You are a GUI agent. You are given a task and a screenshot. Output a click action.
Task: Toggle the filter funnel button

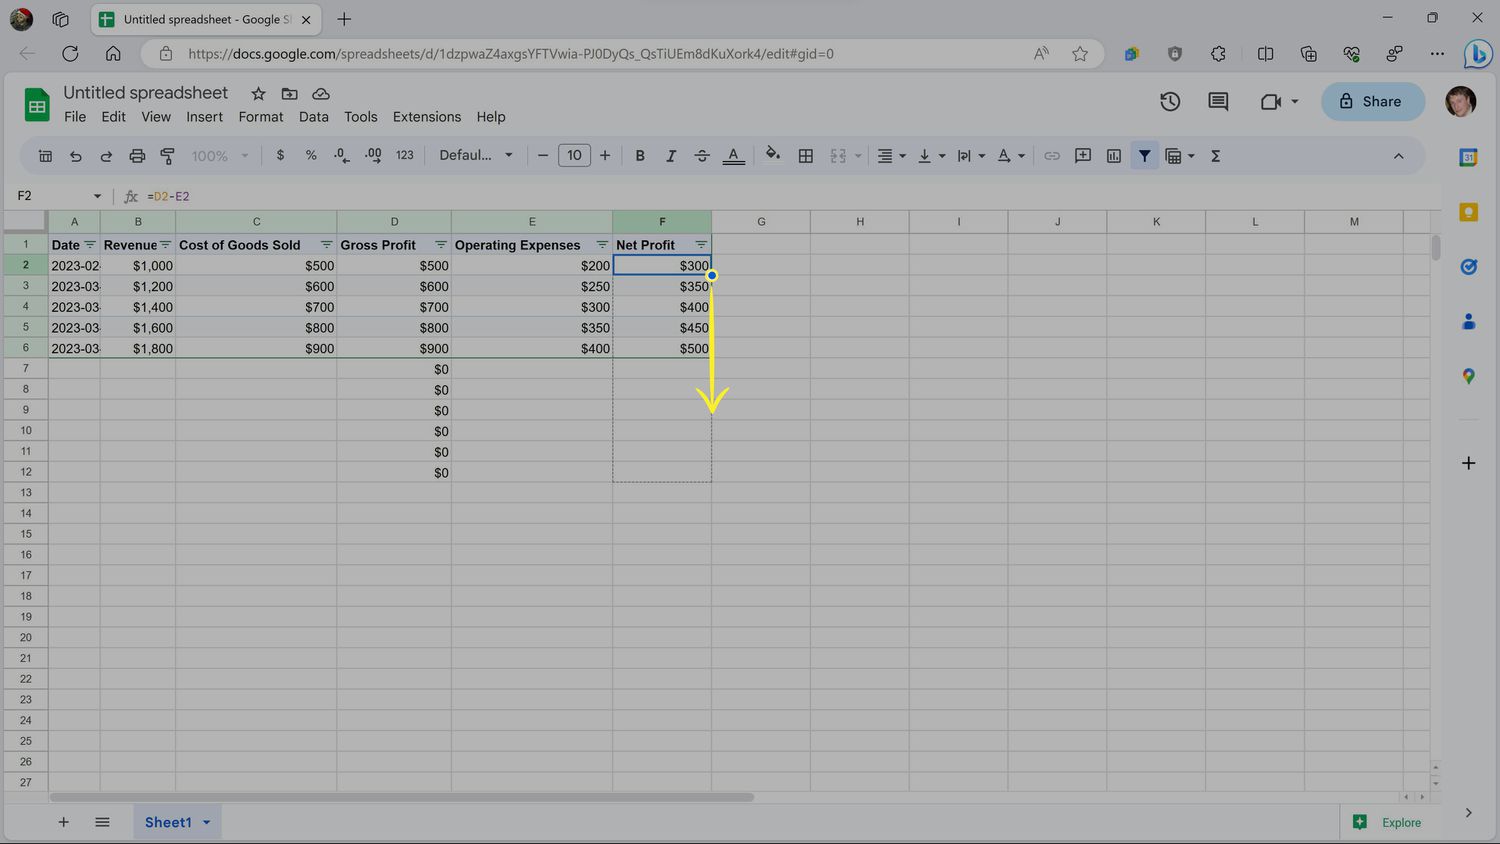pos(1144,156)
